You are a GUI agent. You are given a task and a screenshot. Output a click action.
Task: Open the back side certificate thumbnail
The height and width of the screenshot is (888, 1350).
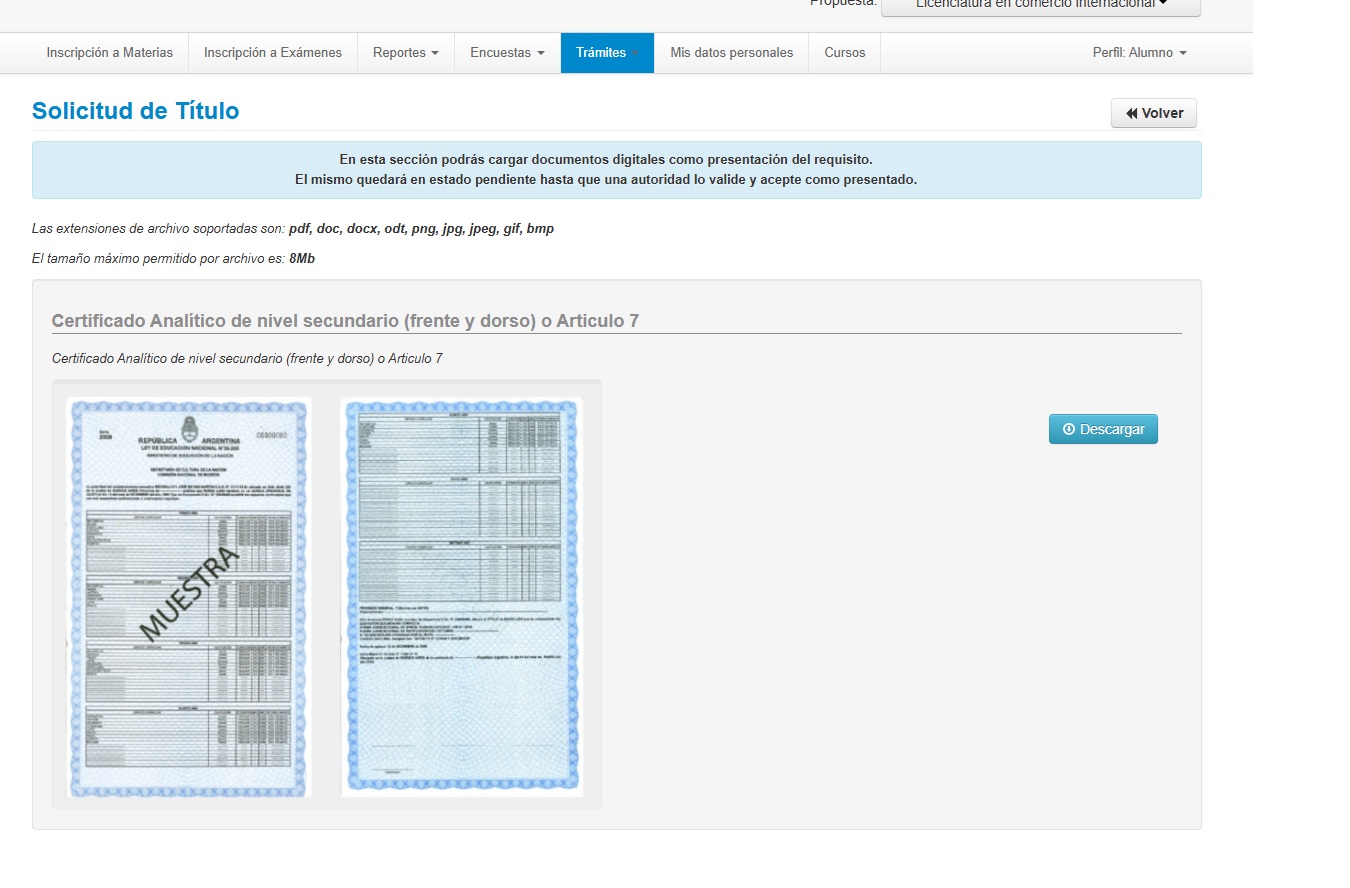pos(460,597)
